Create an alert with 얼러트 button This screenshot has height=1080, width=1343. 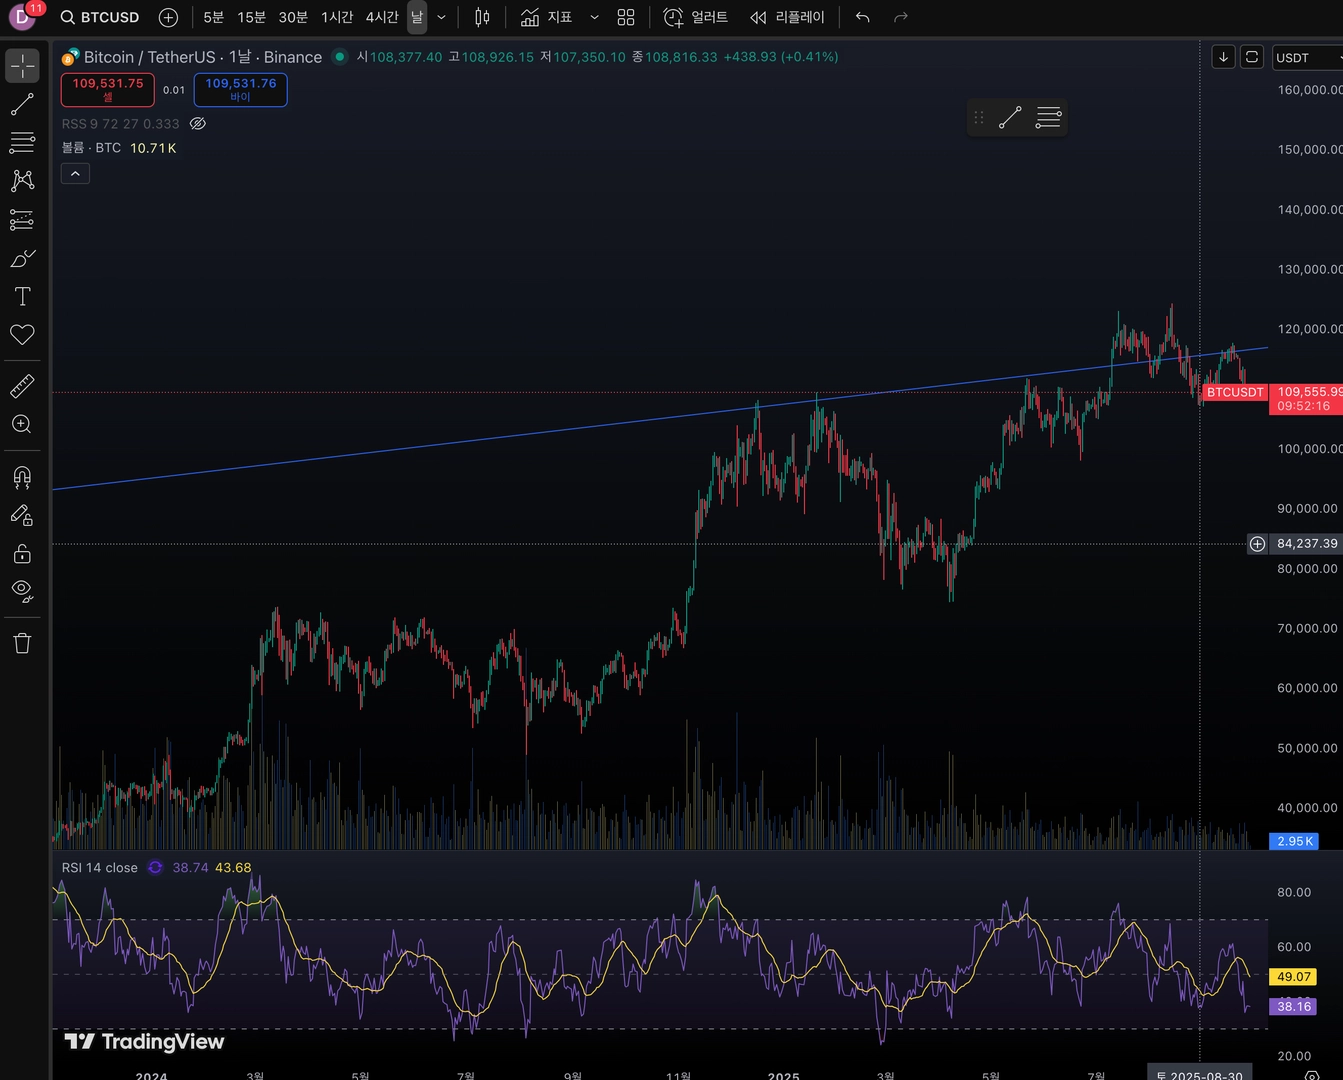tap(696, 17)
